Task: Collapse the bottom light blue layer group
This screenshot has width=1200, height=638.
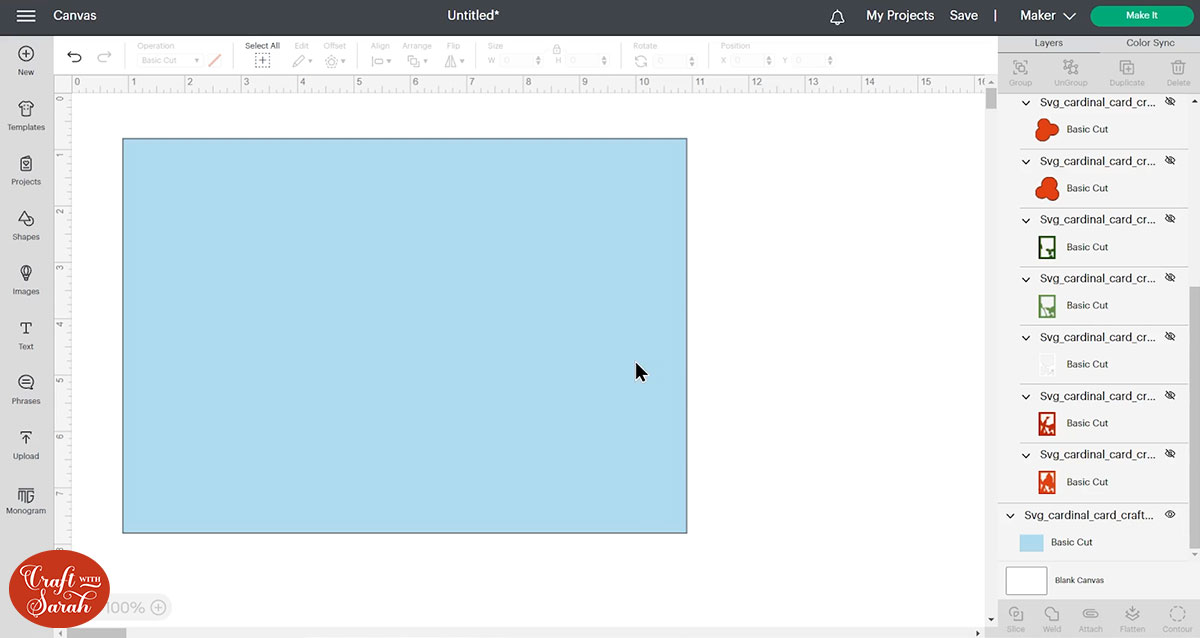Action: point(1010,516)
